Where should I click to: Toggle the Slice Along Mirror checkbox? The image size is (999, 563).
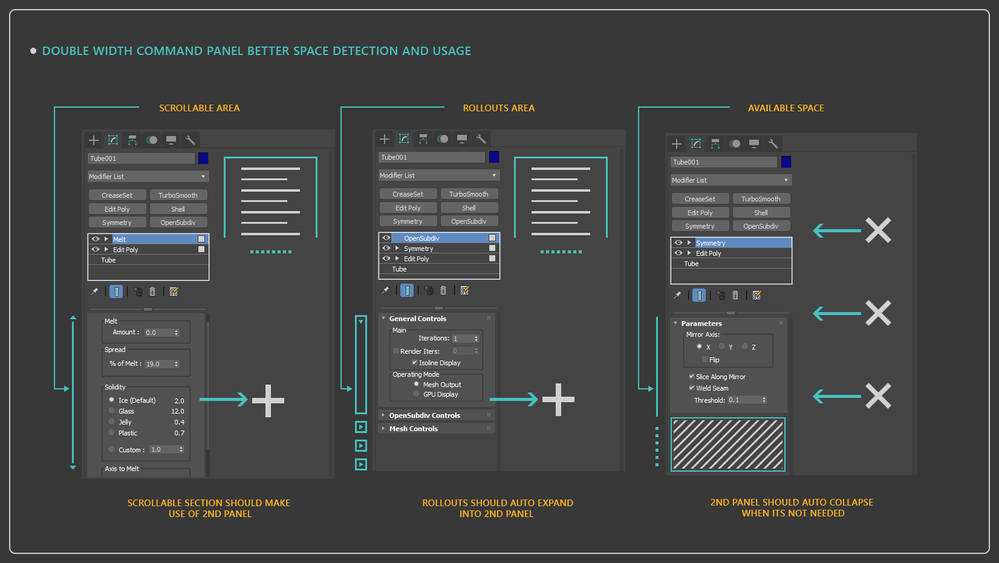[x=691, y=376]
